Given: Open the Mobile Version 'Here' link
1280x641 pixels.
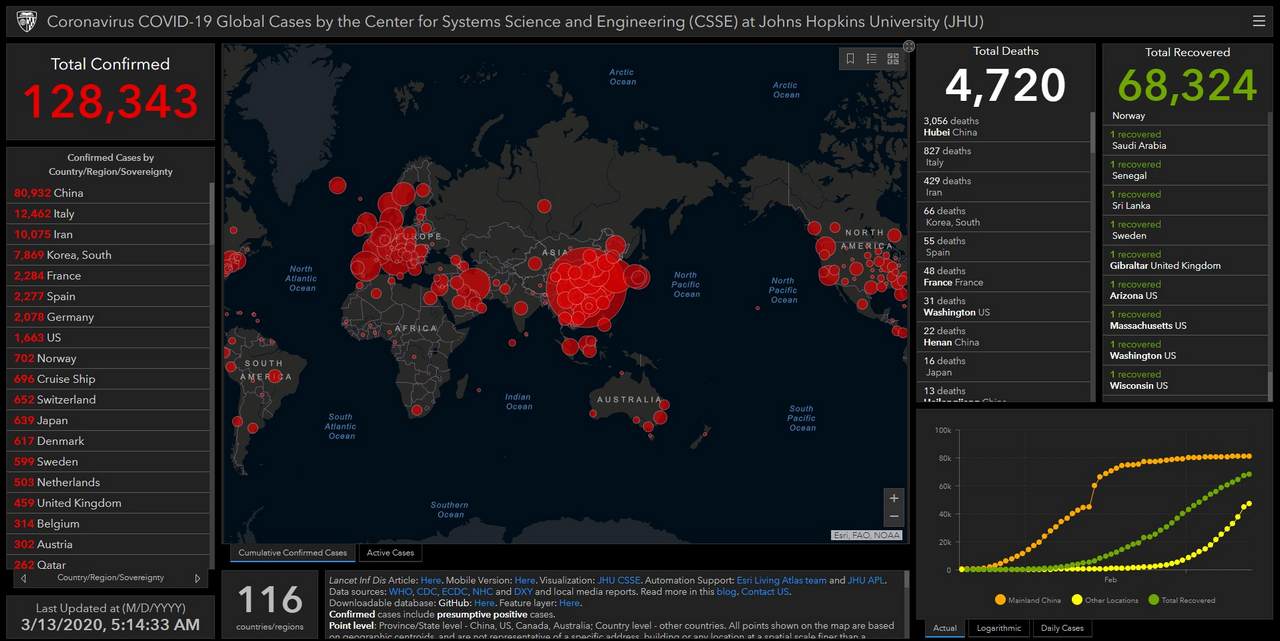Looking at the screenshot, I should pos(525,580).
